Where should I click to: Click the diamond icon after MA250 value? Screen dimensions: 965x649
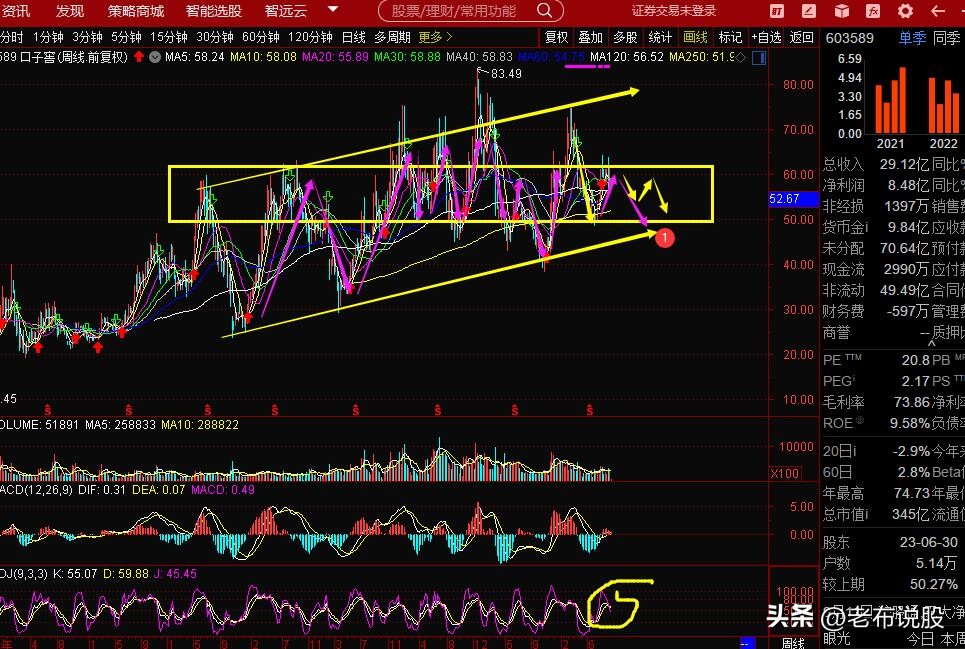click(741, 57)
